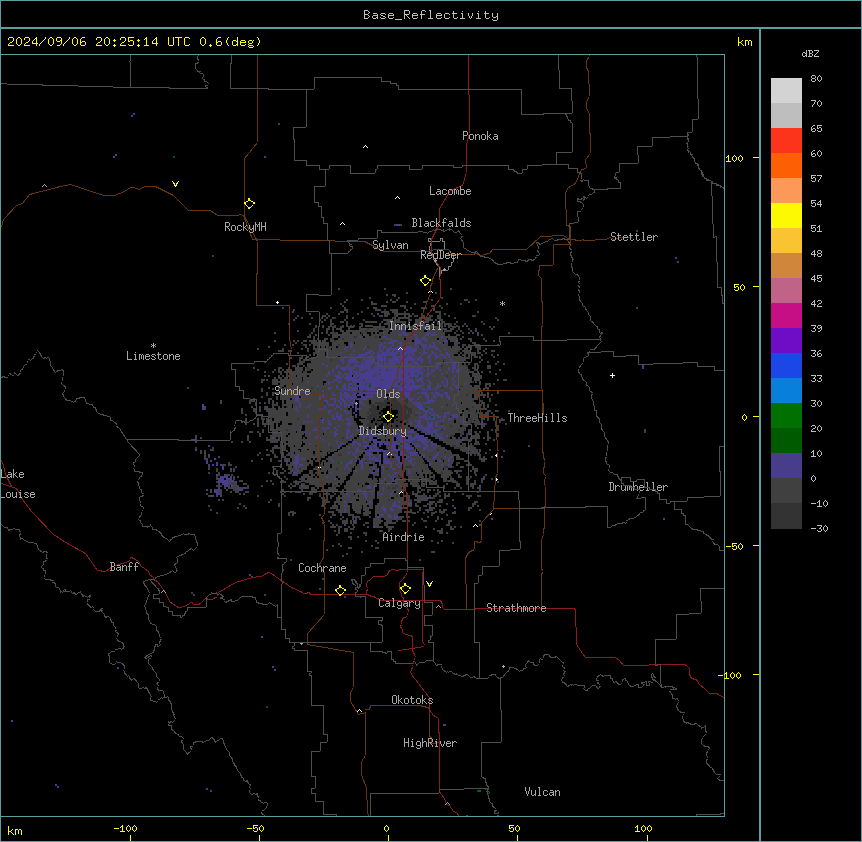Select the light gray 70-80 dBZ legend swatch

click(x=786, y=90)
